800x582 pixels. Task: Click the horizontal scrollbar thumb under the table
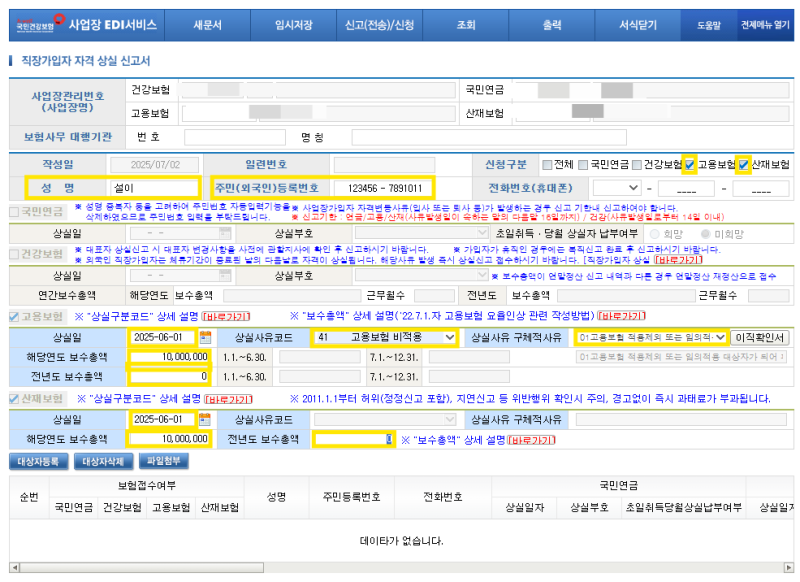coord(141,567)
